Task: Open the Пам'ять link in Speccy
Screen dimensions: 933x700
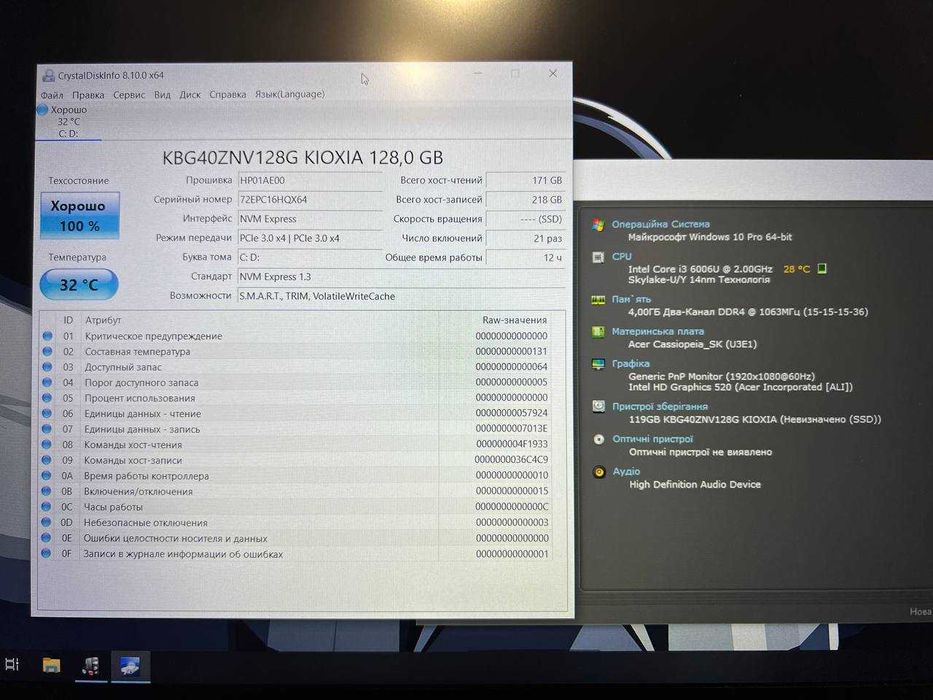Action: 631,299
